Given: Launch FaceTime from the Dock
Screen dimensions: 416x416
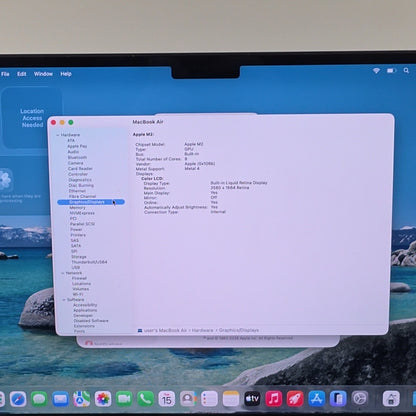Looking at the screenshot, I should pyautogui.click(x=124, y=399).
